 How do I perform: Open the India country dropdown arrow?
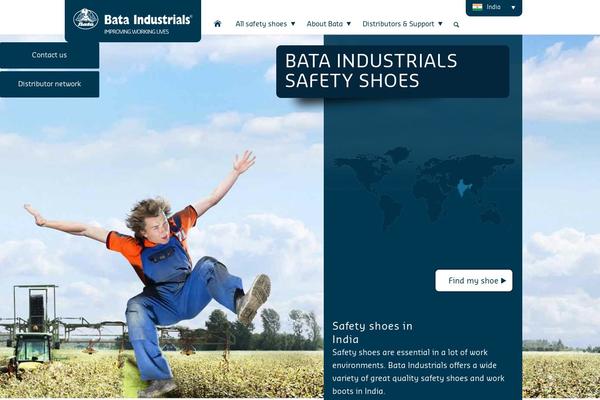coord(513,7)
